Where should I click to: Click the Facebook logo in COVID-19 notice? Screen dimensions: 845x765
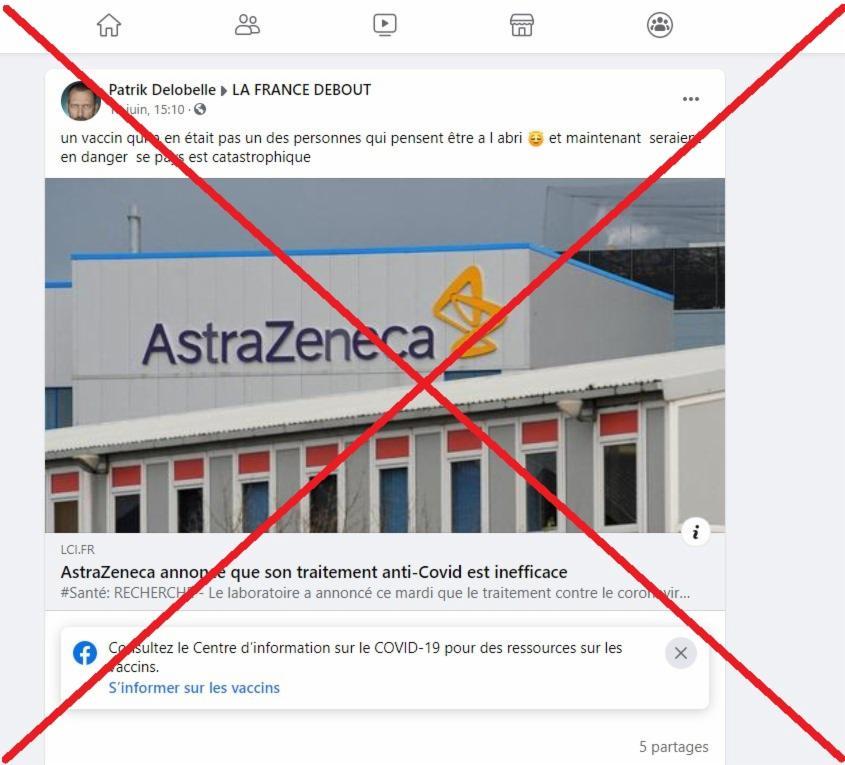(x=85, y=653)
